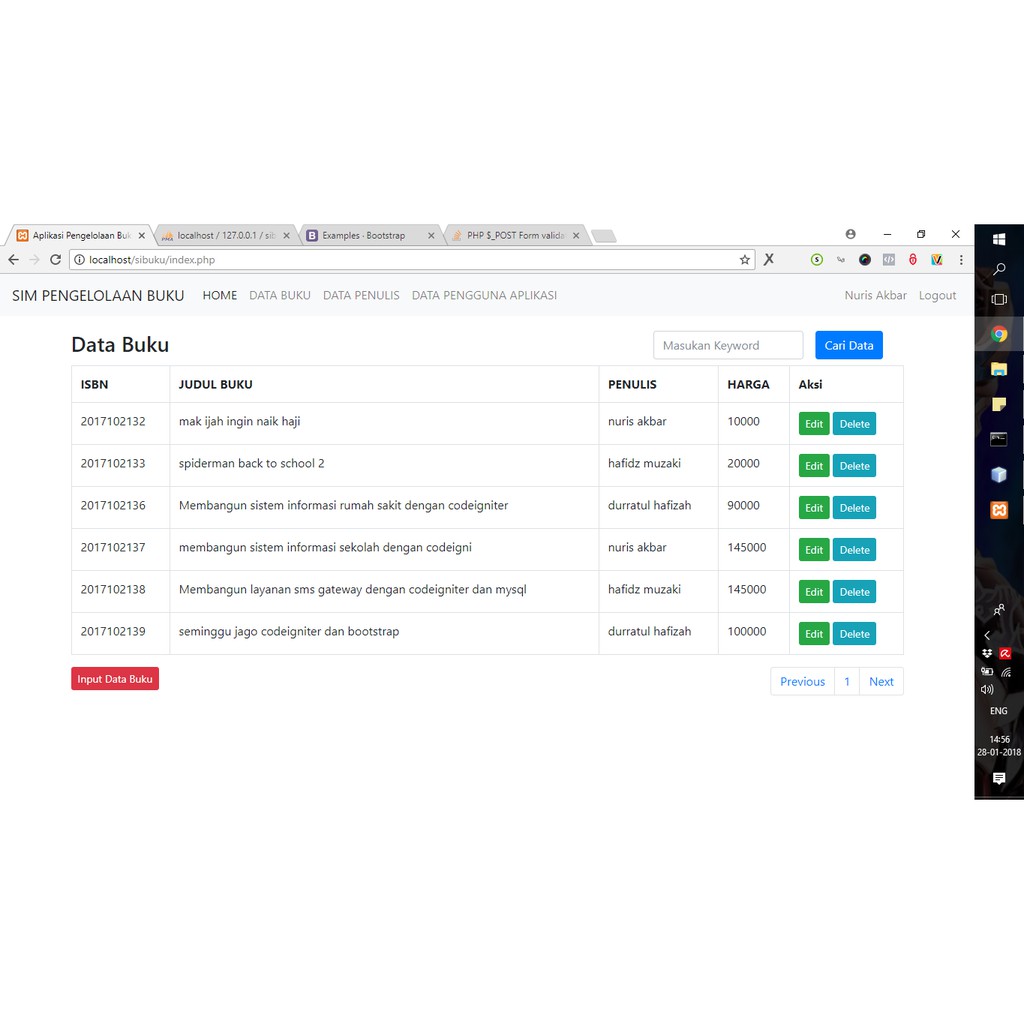The height and width of the screenshot is (1024, 1024).
Task: Edit the 'spiderman back to school 2' row
Action: coord(814,466)
